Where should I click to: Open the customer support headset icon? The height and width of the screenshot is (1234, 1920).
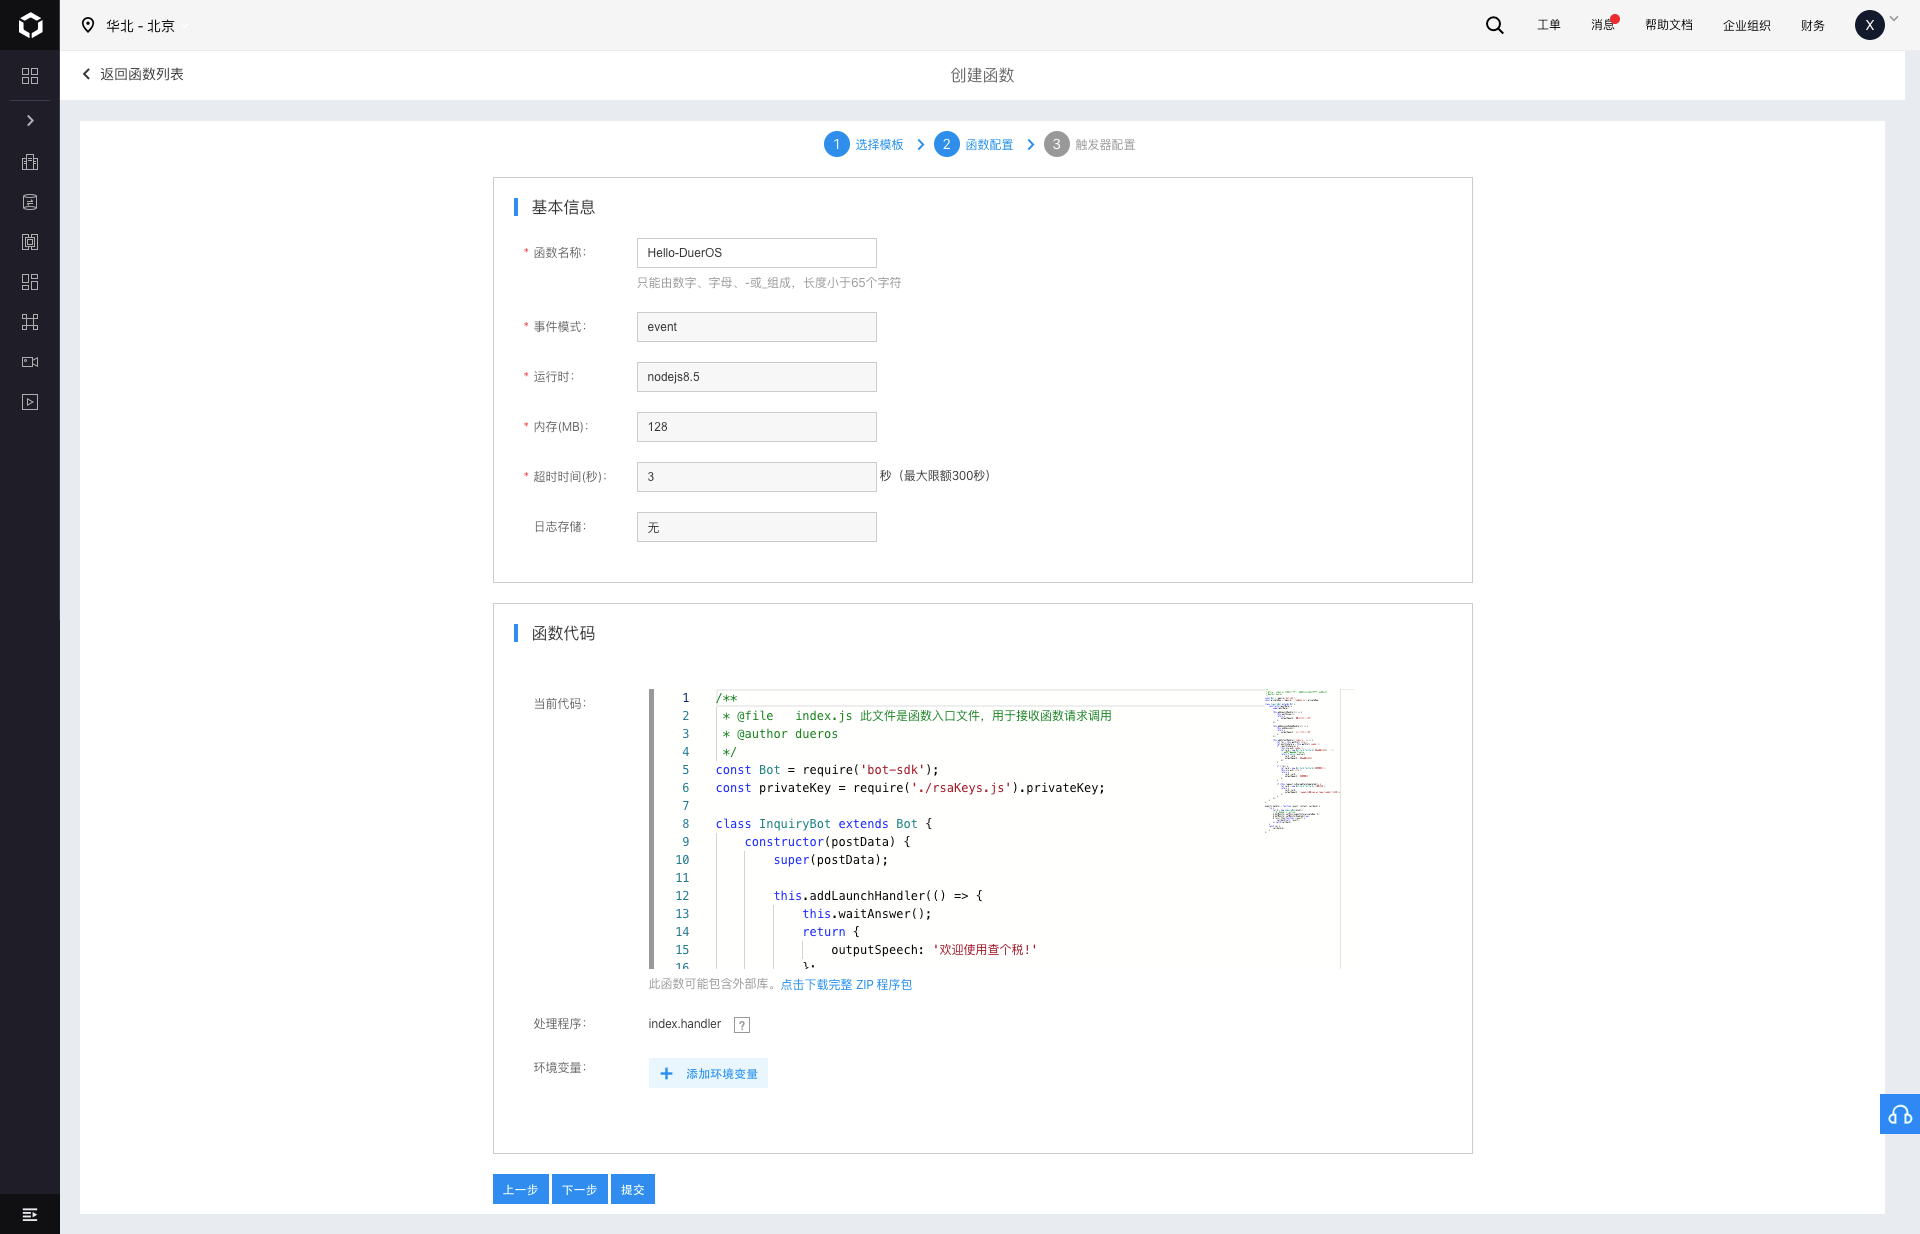[1900, 1114]
